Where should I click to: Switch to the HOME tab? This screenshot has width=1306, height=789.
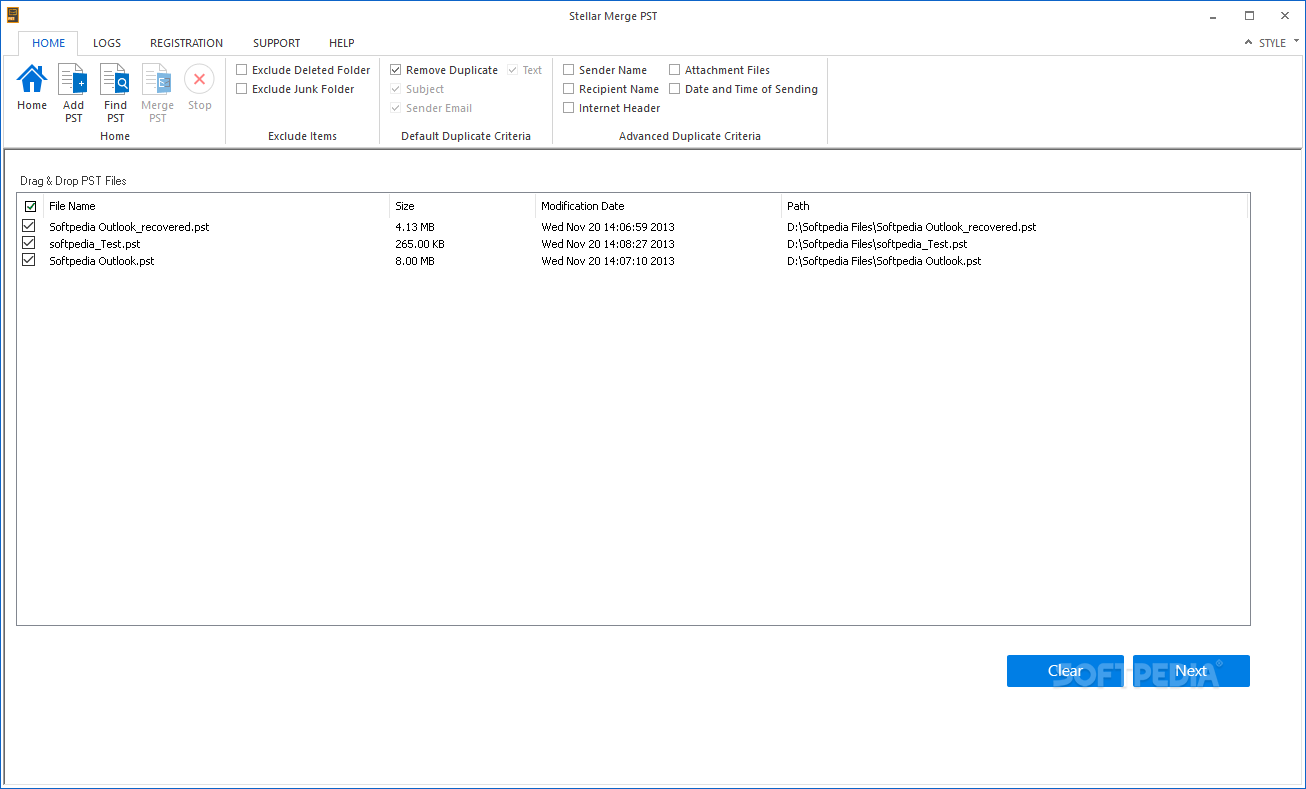pyautogui.click(x=48, y=43)
